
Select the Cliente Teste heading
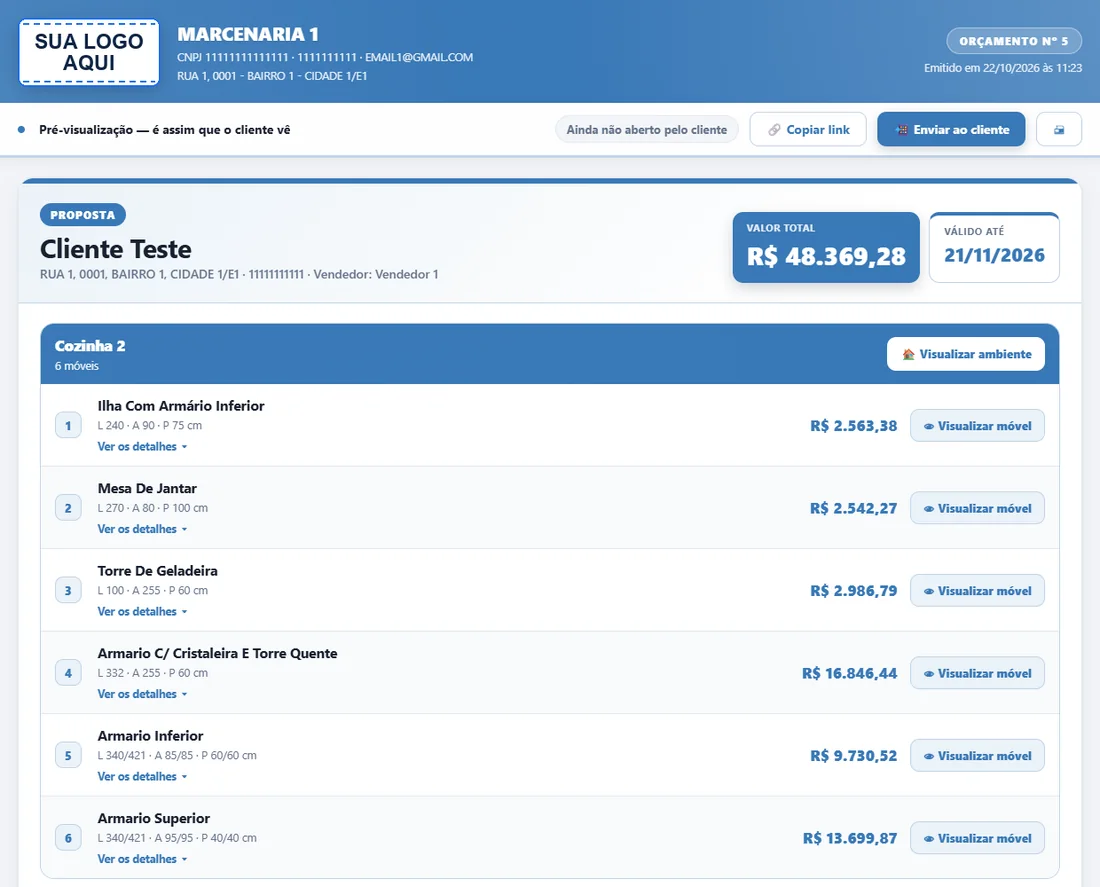(x=116, y=249)
